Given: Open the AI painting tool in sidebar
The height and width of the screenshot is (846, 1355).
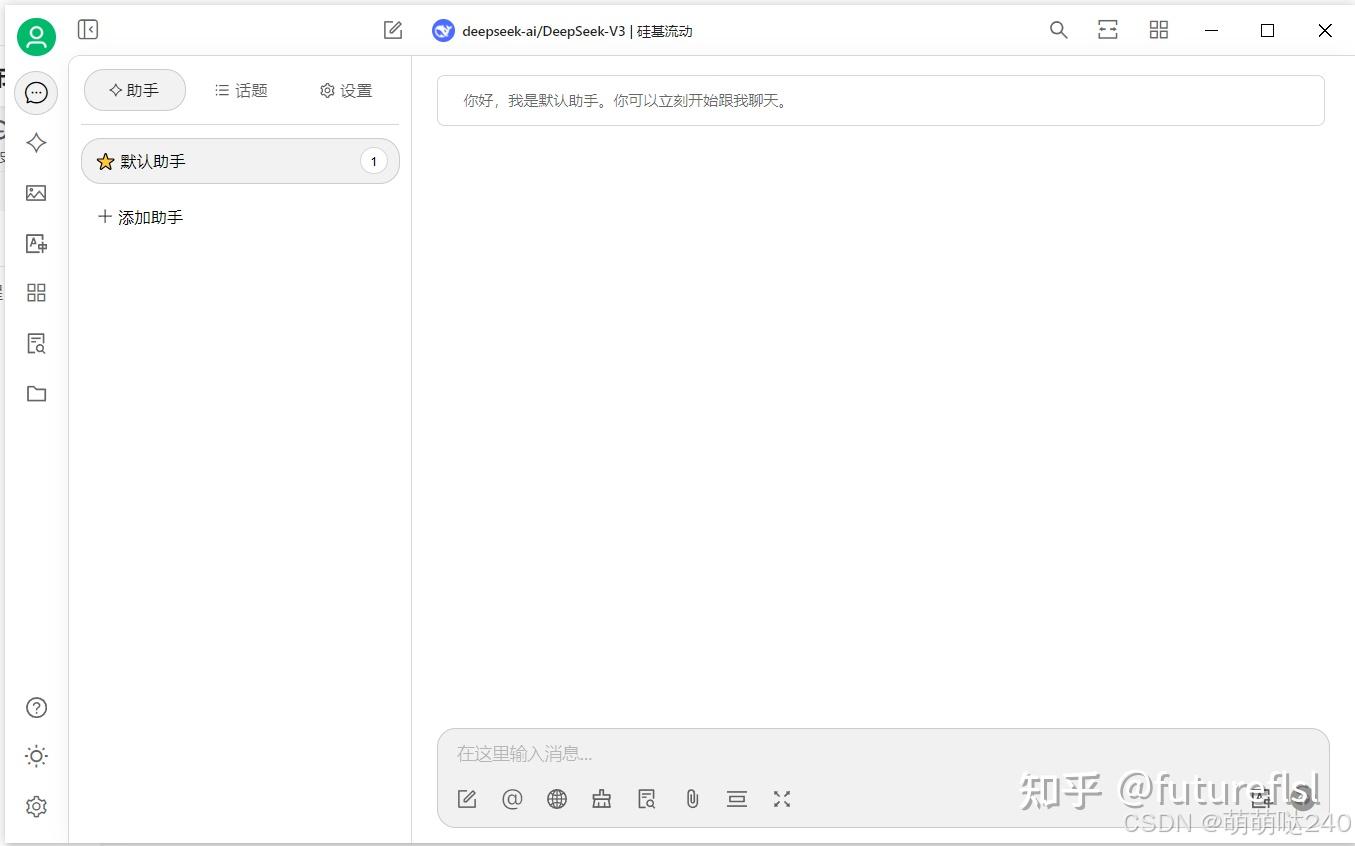Looking at the screenshot, I should (x=36, y=193).
